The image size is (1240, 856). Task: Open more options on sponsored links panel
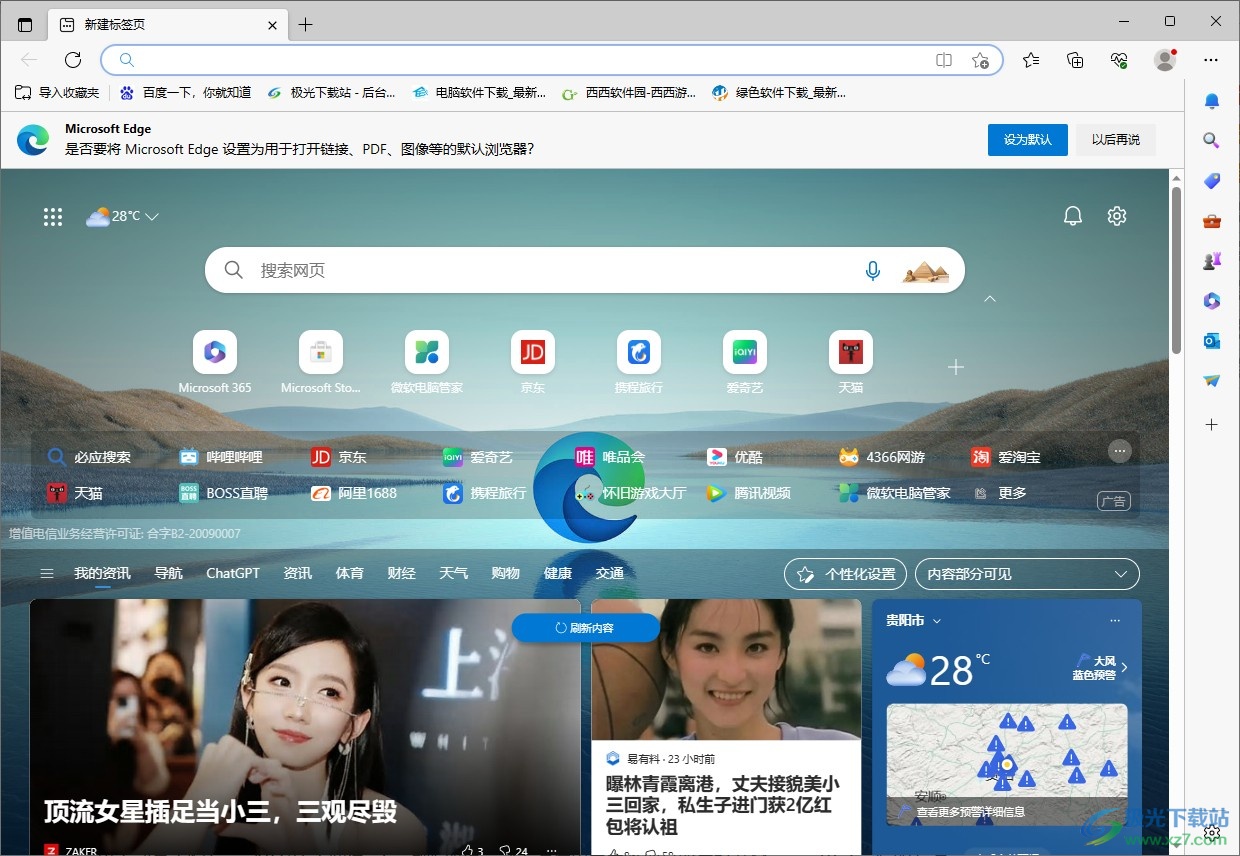click(x=1120, y=451)
